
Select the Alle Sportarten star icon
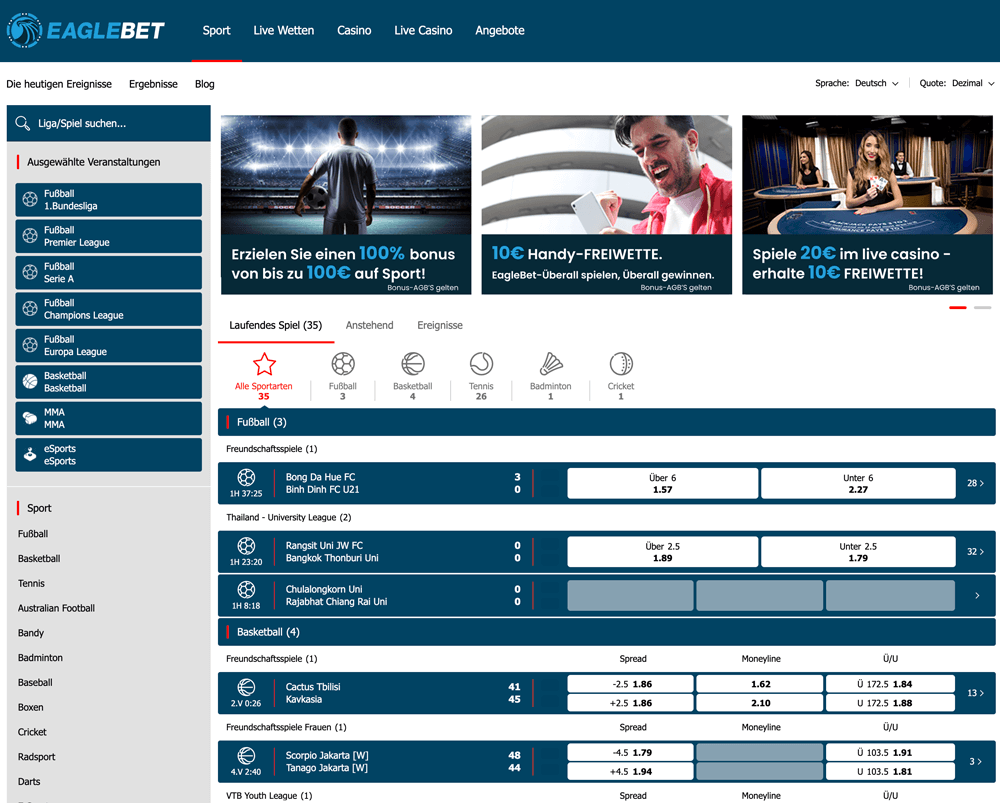[264, 364]
